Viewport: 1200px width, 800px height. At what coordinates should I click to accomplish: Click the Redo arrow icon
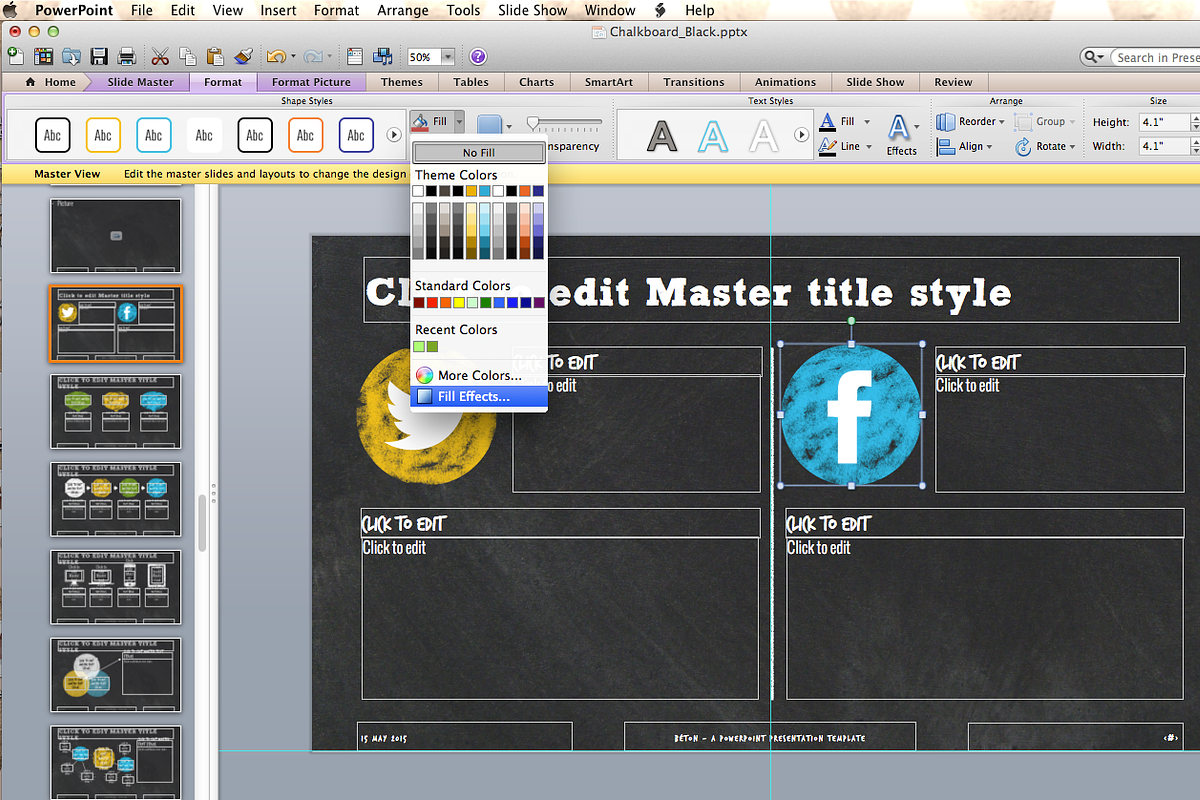point(312,57)
